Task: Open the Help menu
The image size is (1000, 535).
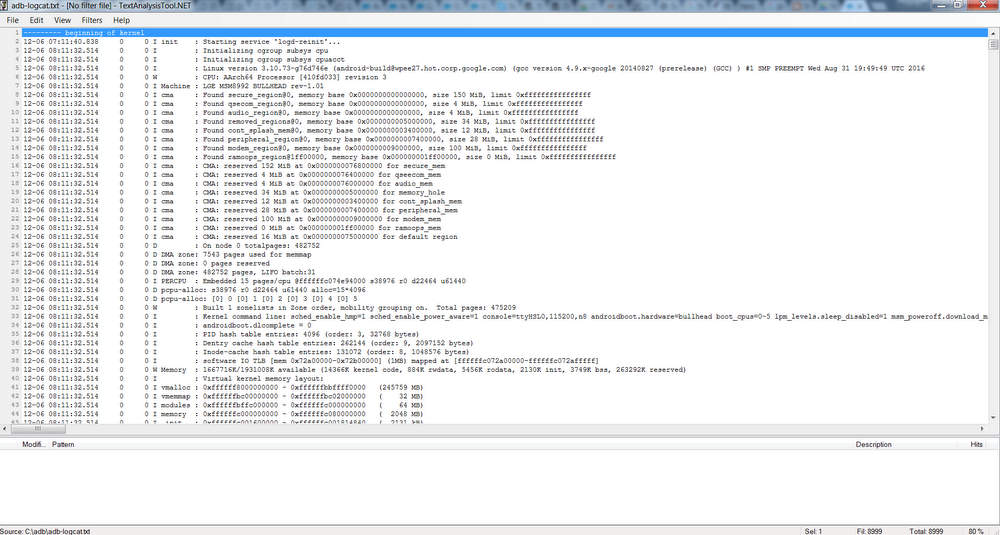Action: [121, 20]
